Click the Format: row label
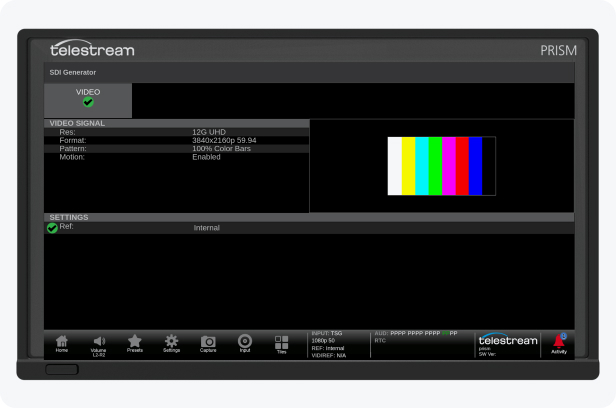 (x=73, y=140)
